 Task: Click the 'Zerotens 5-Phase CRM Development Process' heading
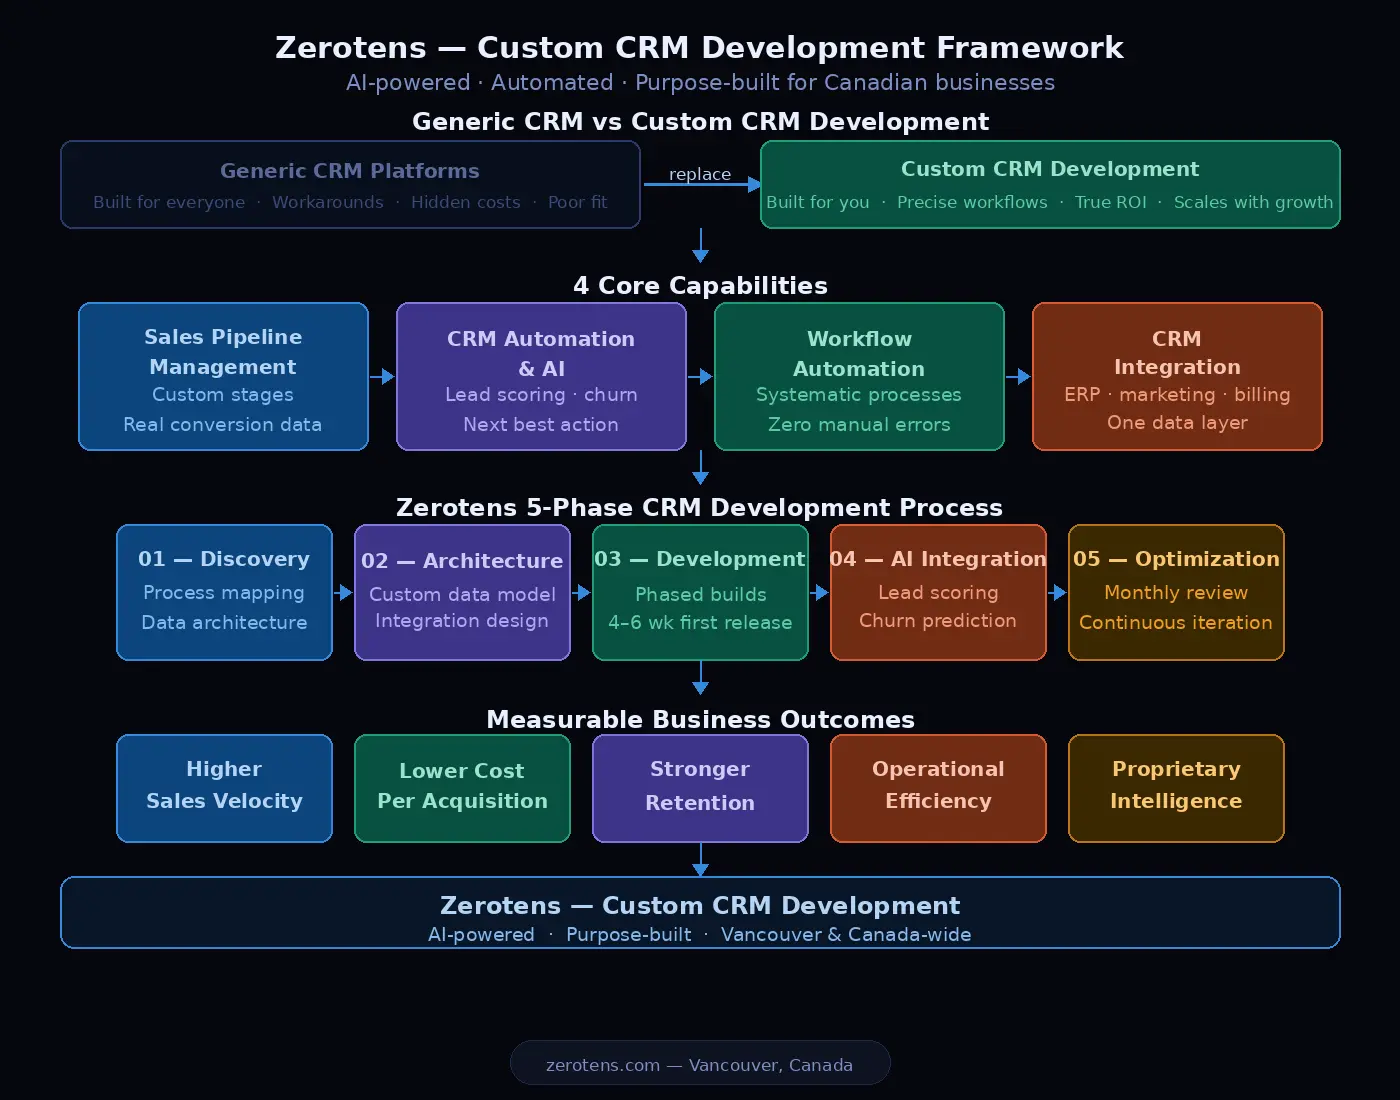click(700, 508)
